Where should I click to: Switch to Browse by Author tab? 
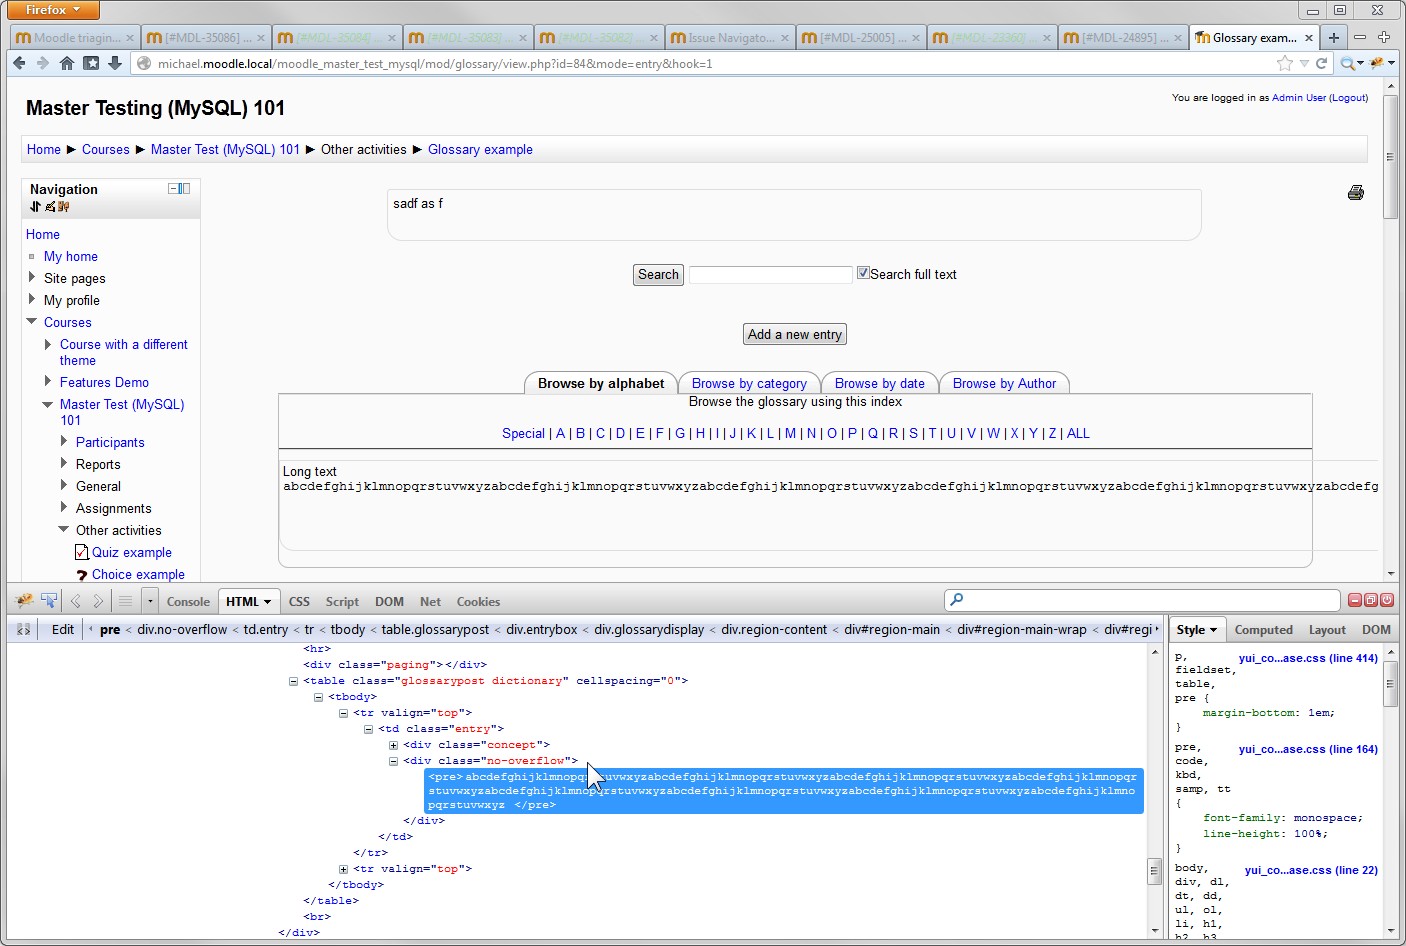tap(1004, 383)
